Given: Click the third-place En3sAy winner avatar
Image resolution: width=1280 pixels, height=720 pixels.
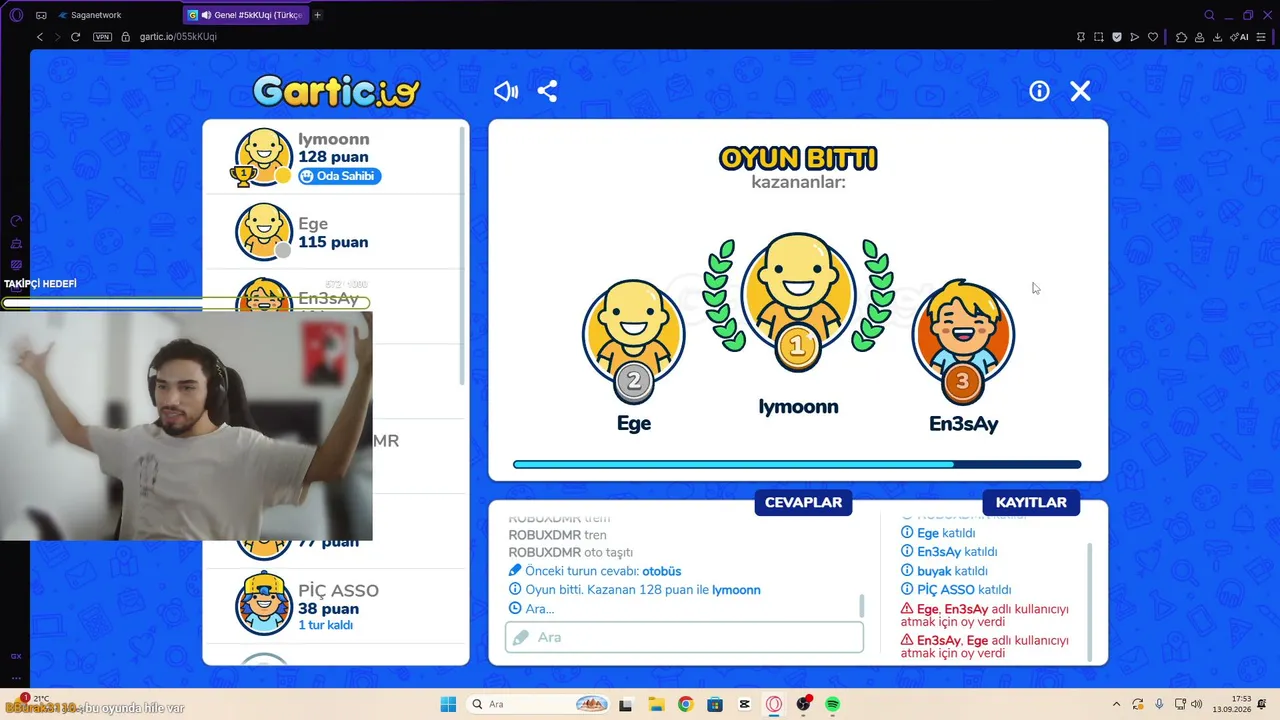Looking at the screenshot, I should [x=963, y=333].
